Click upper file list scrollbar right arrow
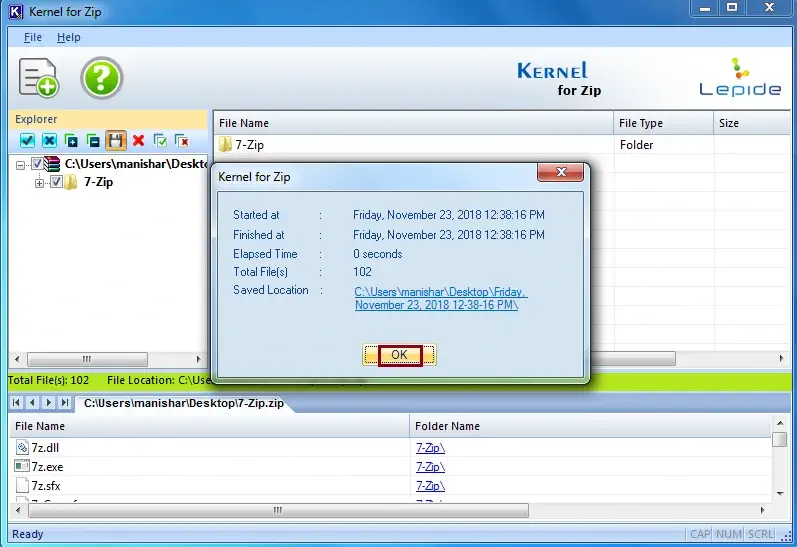 click(781, 358)
